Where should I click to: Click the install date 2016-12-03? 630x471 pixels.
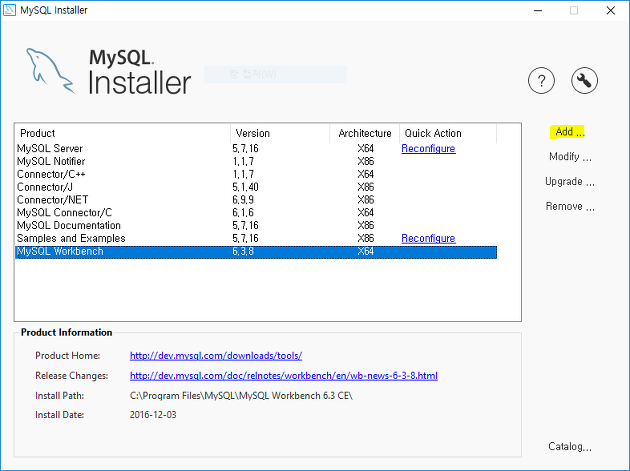(153, 415)
